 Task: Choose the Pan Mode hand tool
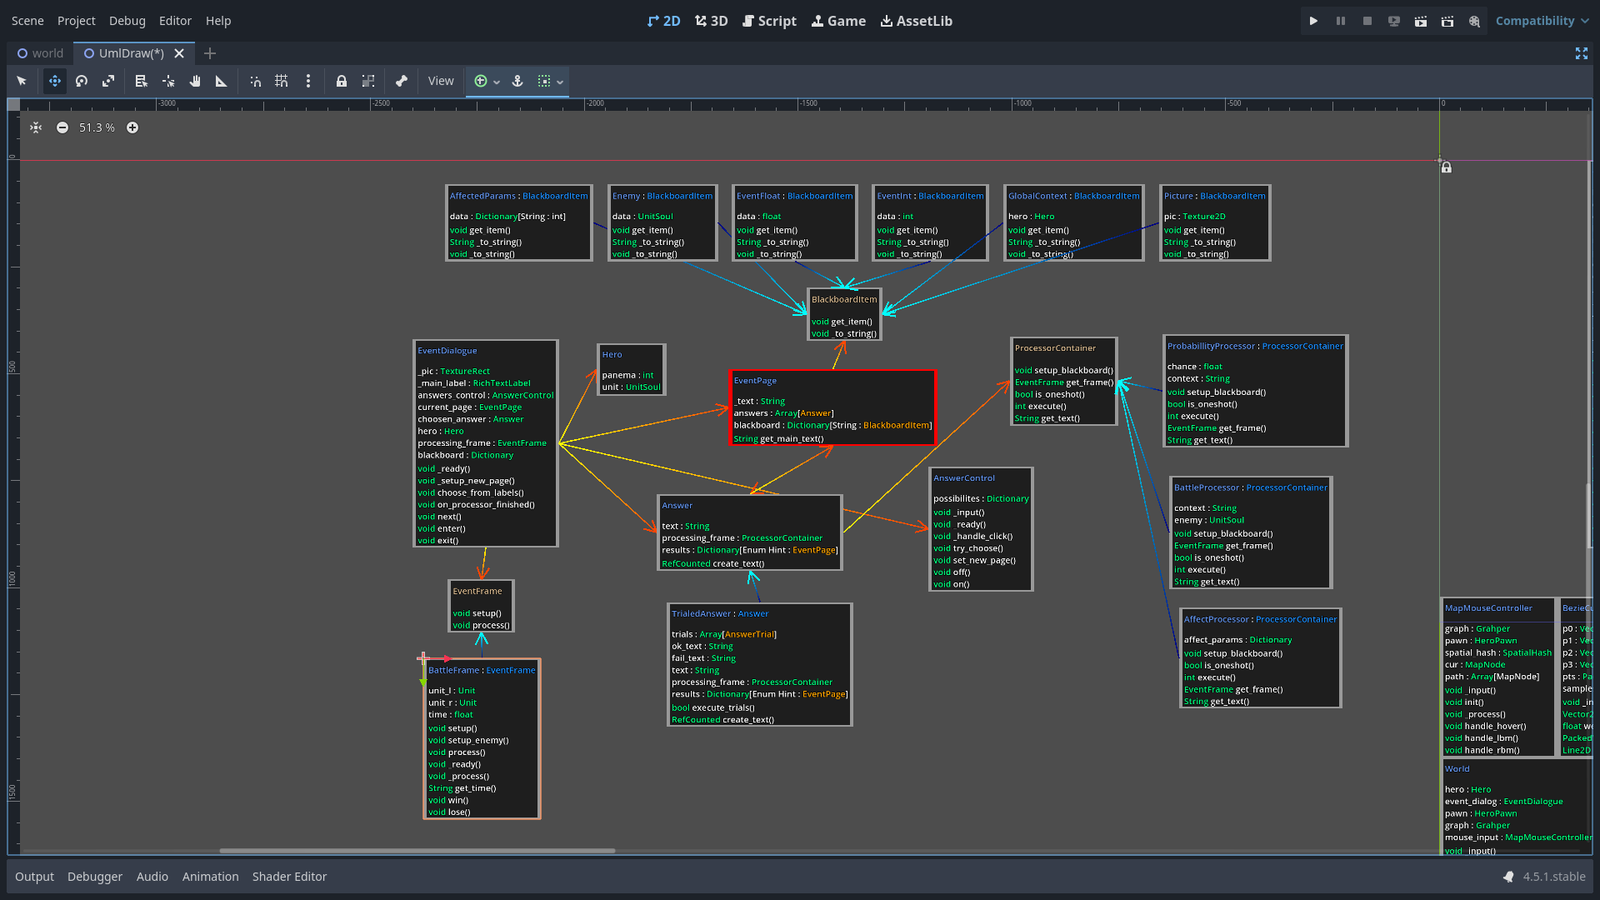pos(195,81)
